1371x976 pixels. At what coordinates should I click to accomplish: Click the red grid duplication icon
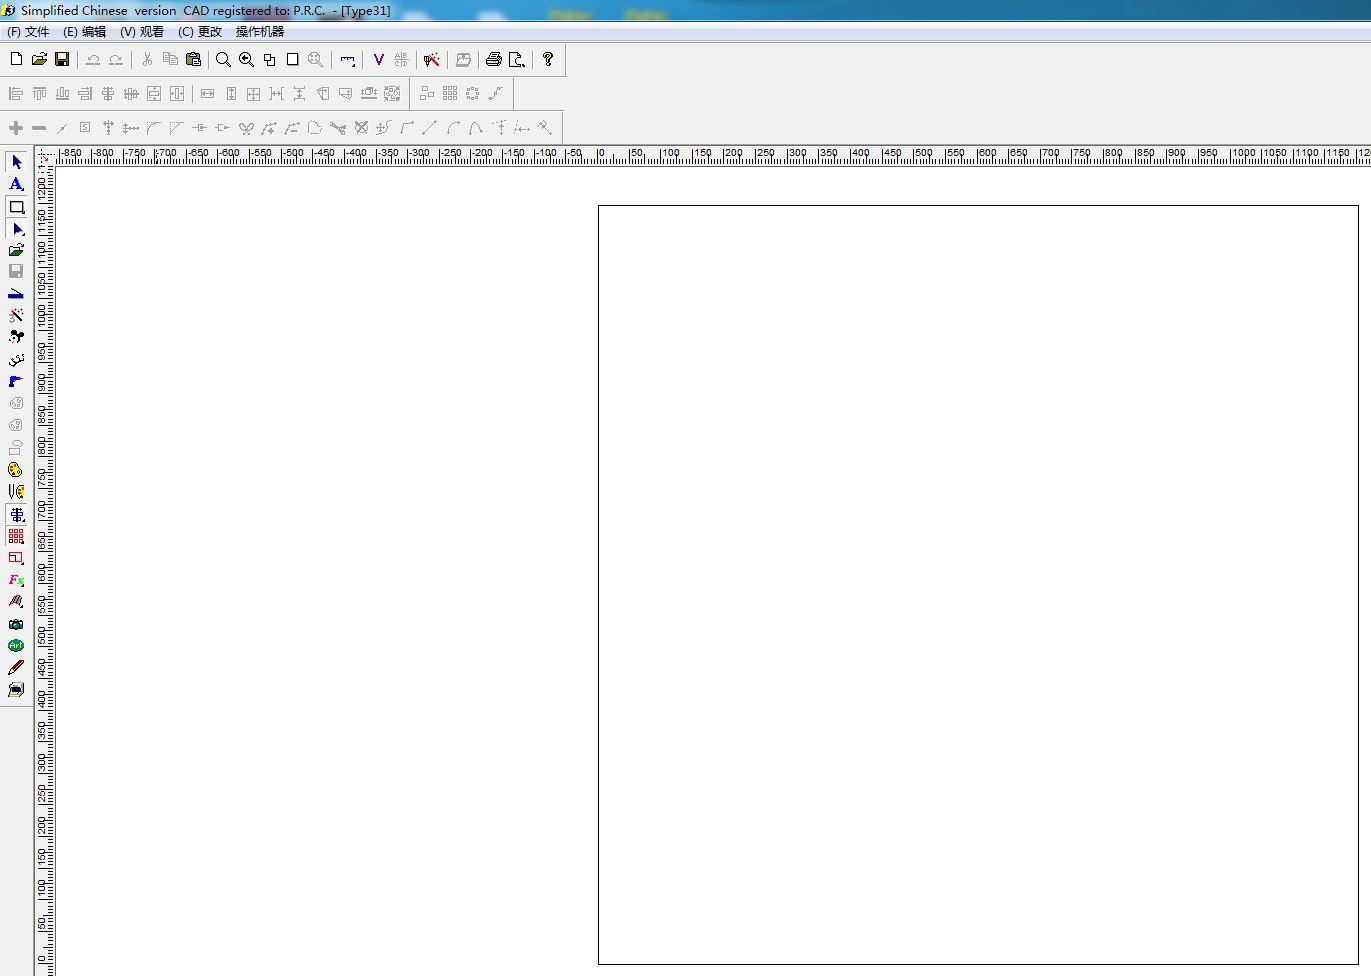click(x=16, y=536)
